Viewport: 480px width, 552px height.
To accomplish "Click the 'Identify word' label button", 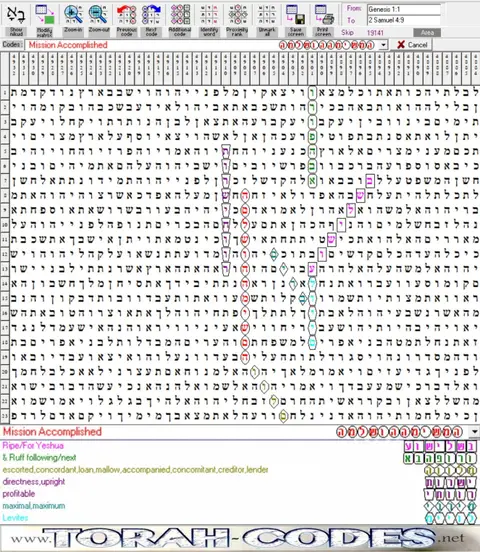I will pyautogui.click(x=209, y=32).
